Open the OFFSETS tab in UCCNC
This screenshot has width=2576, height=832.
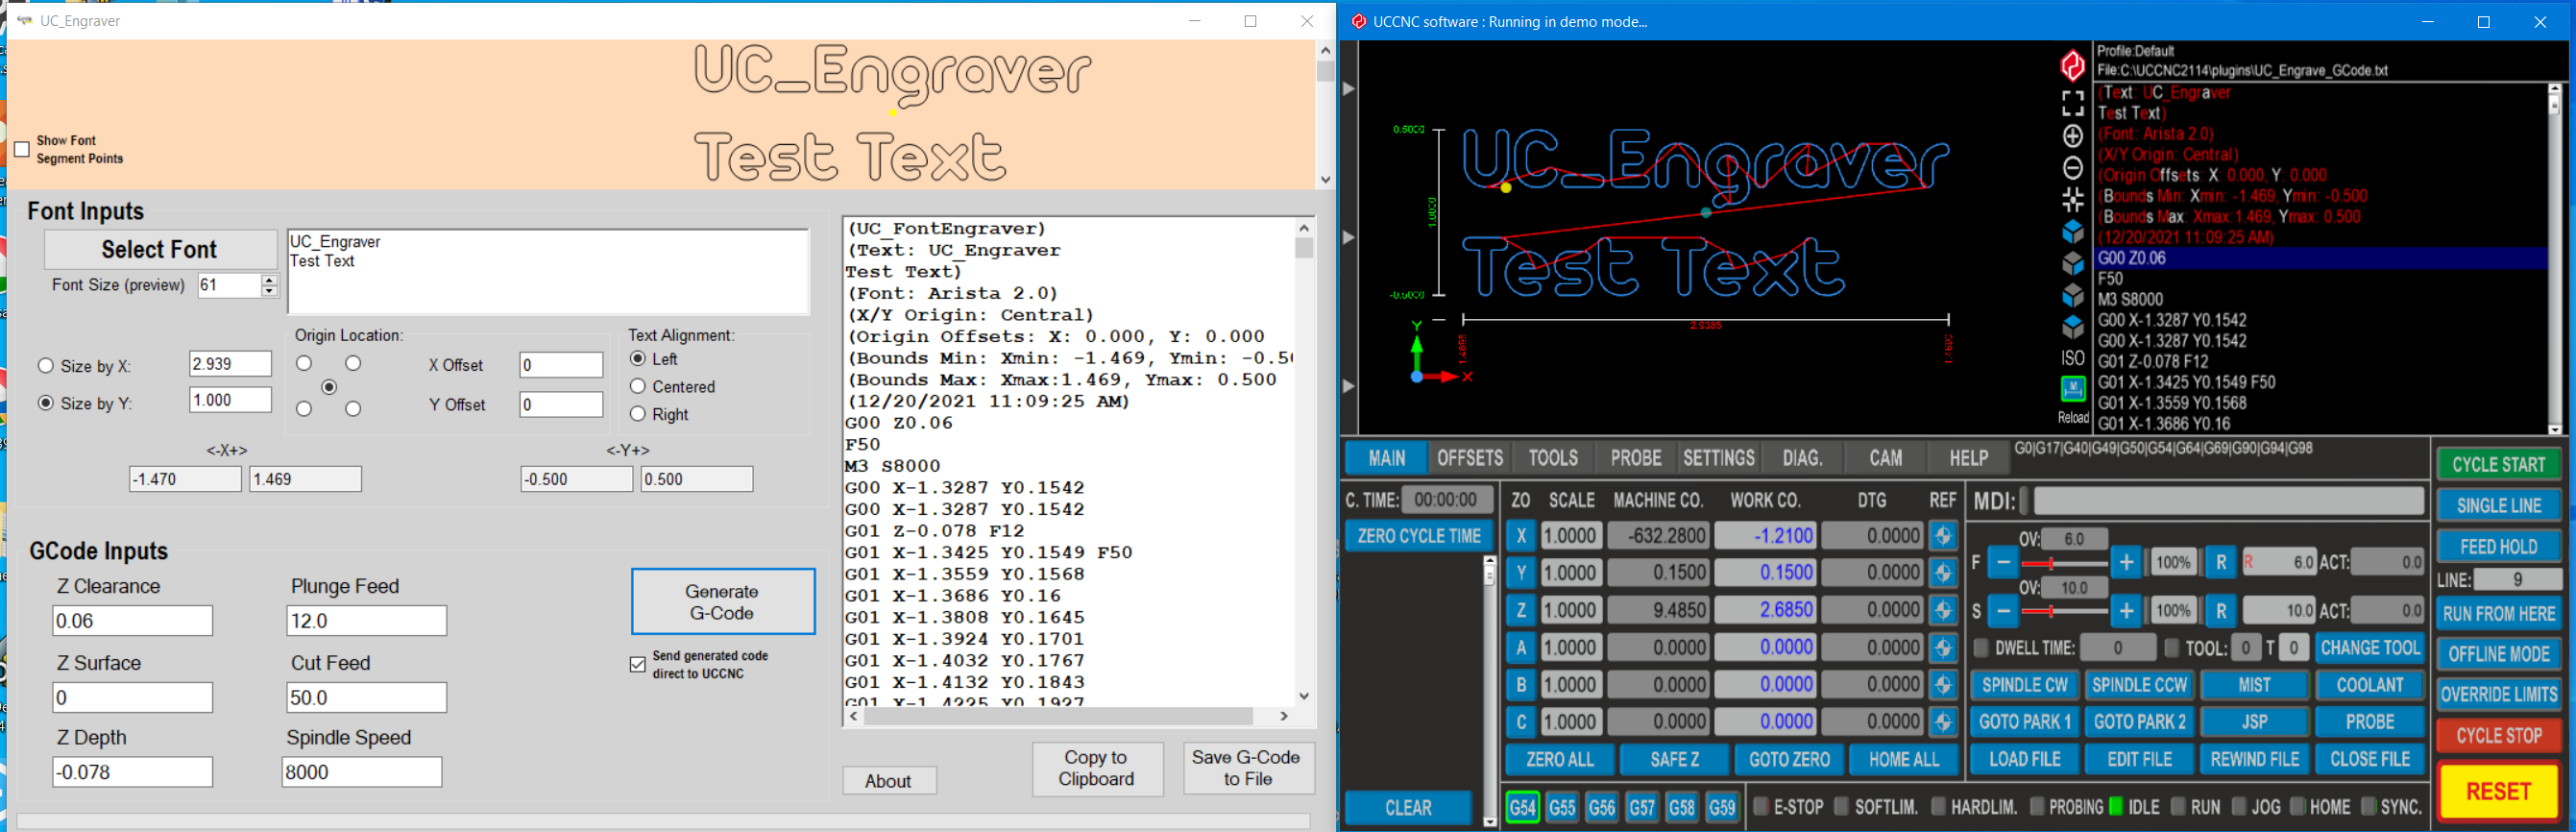click(1469, 458)
